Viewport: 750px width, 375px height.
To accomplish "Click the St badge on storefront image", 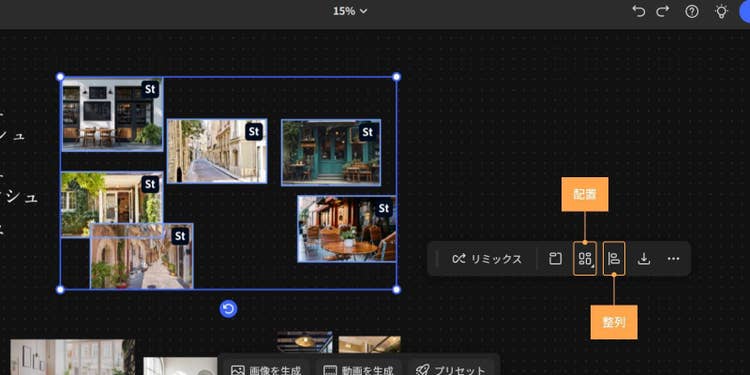I will [x=150, y=89].
